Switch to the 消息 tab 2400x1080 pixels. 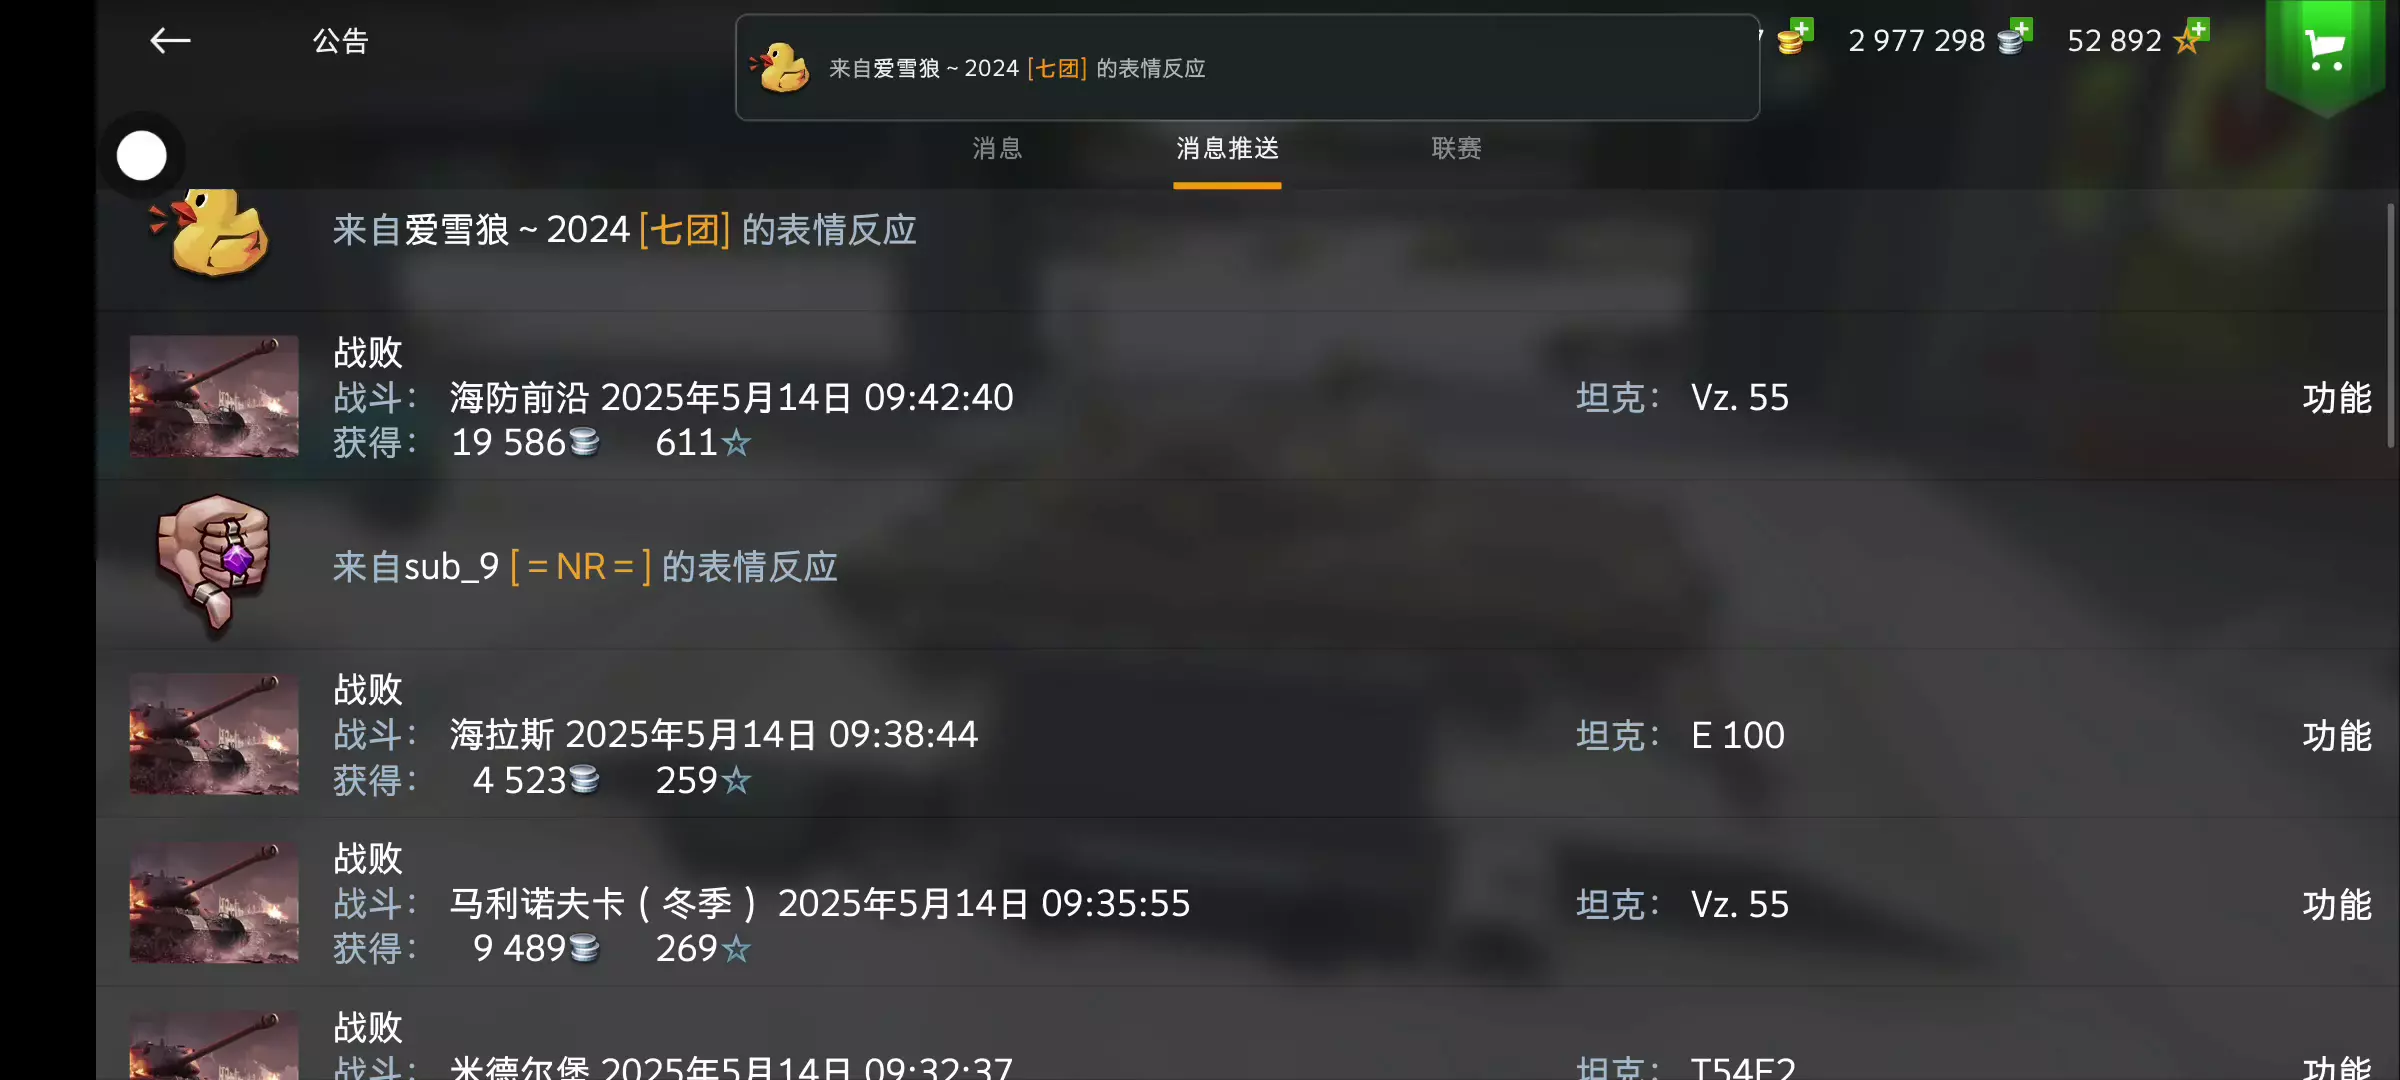point(997,149)
